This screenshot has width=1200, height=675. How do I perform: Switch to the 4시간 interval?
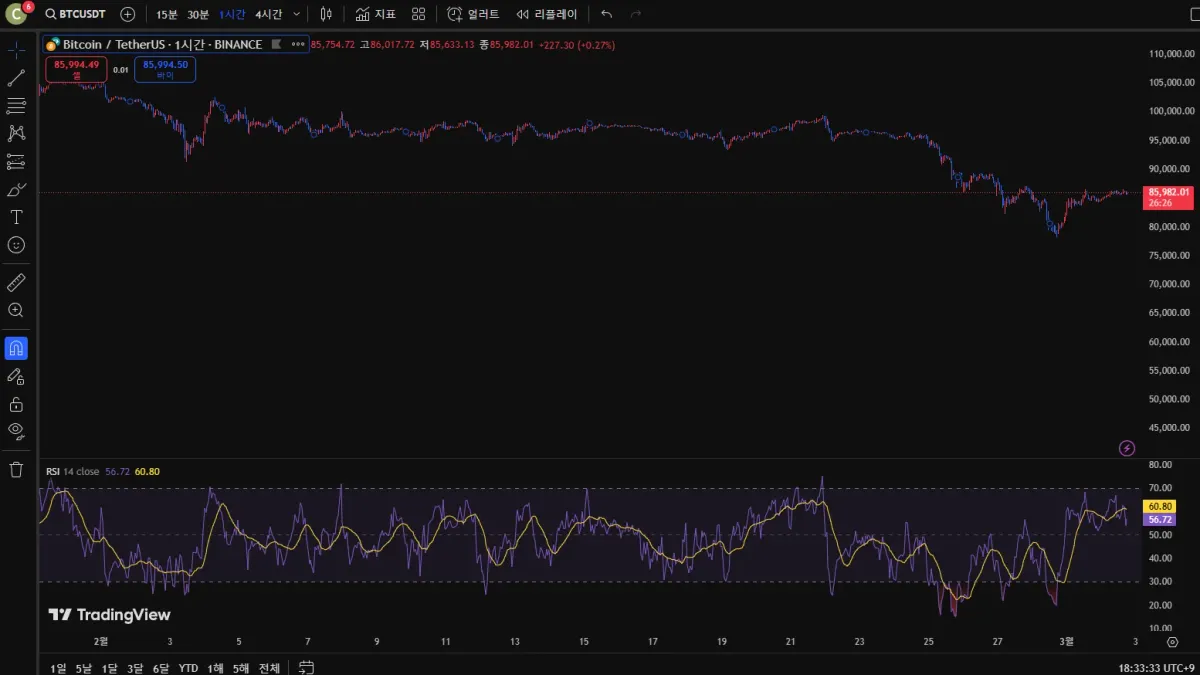(268, 14)
